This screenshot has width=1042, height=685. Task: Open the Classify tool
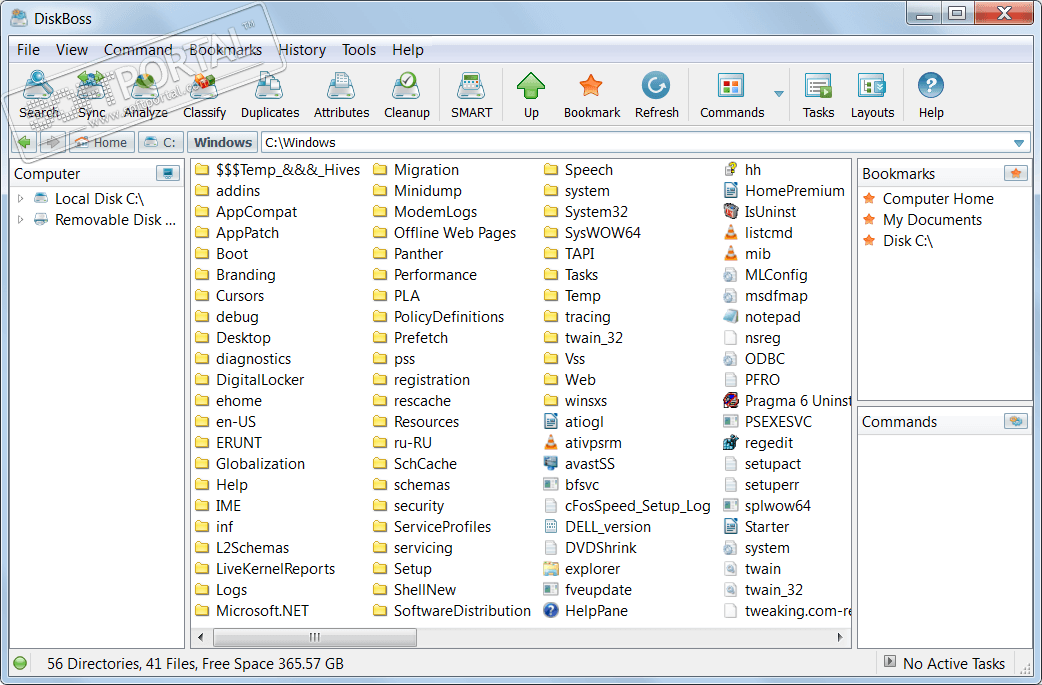[x=205, y=95]
